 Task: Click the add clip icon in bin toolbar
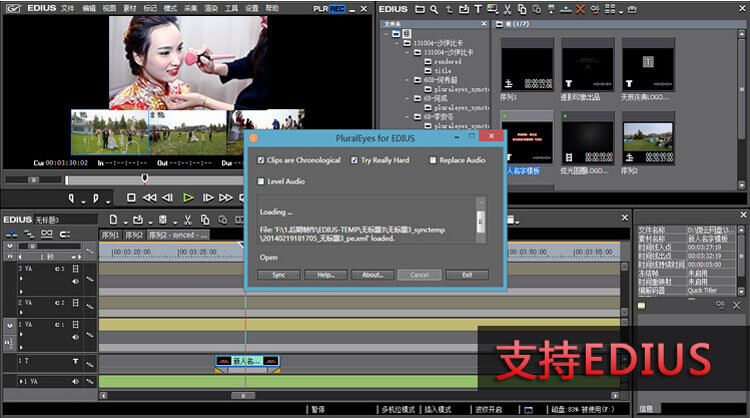click(463, 9)
